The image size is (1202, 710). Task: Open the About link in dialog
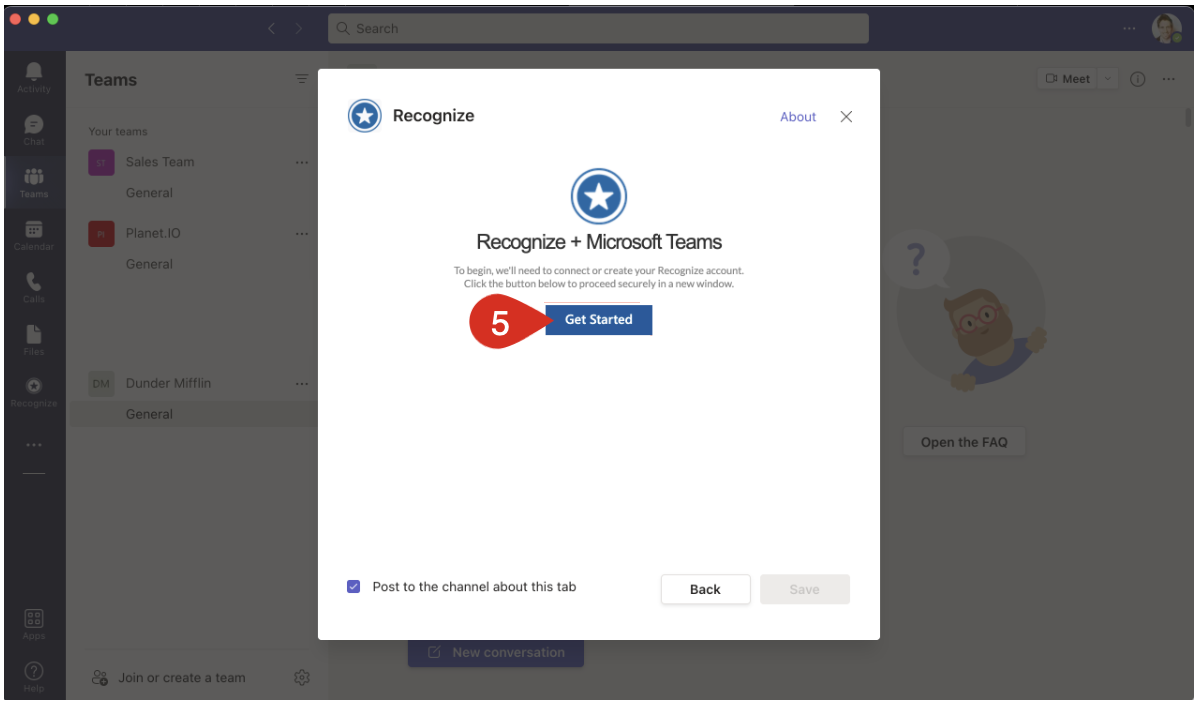coord(798,117)
